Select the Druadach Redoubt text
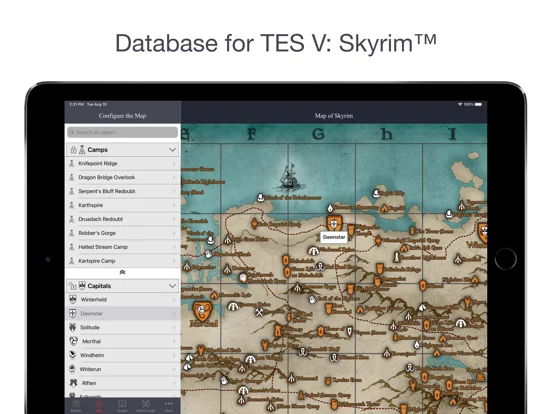 (101, 219)
